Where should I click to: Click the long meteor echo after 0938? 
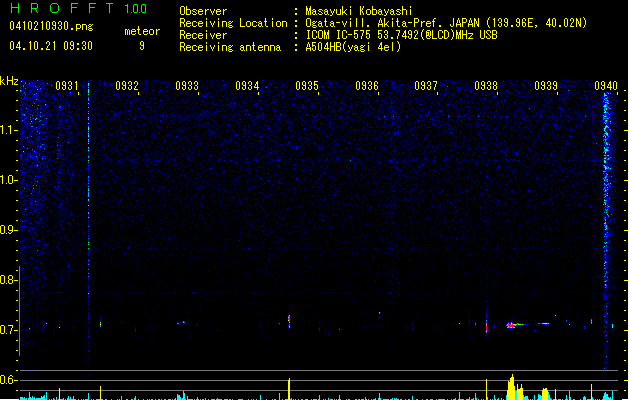pos(528,325)
